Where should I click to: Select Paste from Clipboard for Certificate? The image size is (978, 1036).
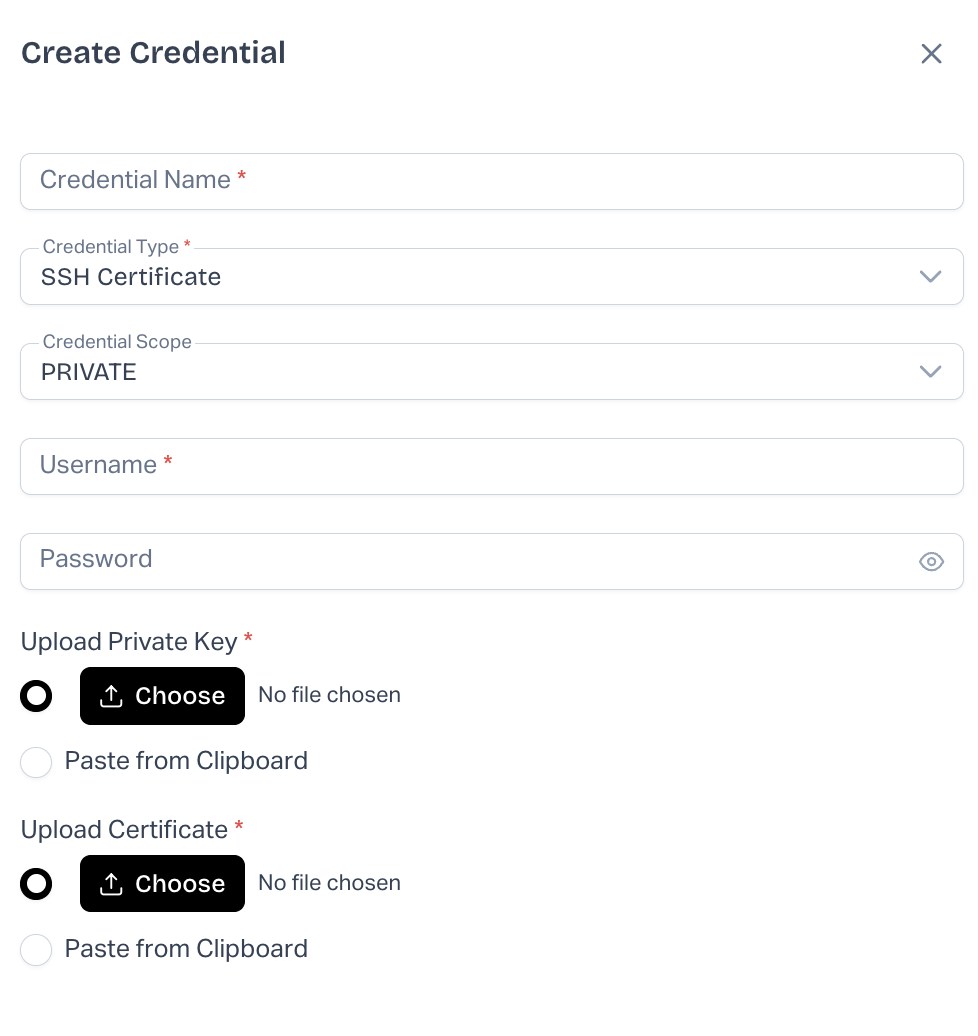[36, 950]
